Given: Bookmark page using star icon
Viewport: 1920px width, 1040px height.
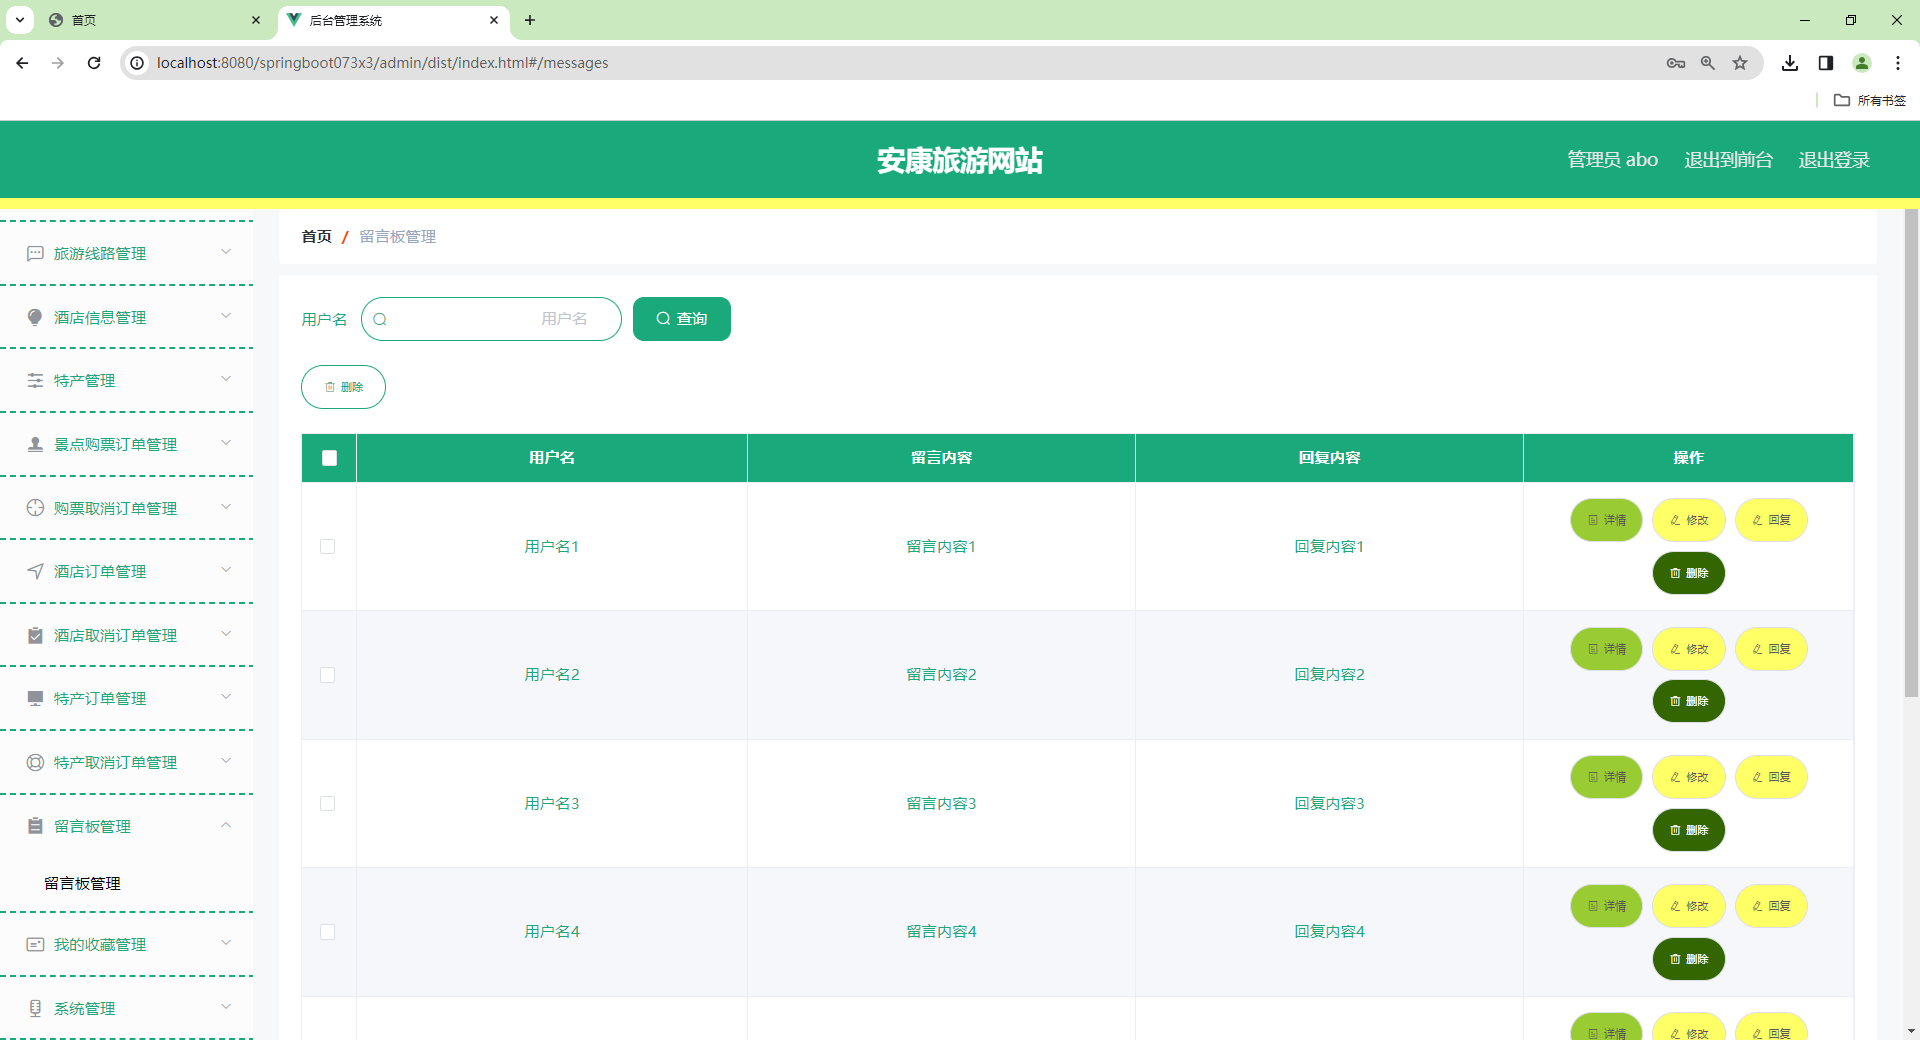Looking at the screenshot, I should pyautogui.click(x=1740, y=63).
